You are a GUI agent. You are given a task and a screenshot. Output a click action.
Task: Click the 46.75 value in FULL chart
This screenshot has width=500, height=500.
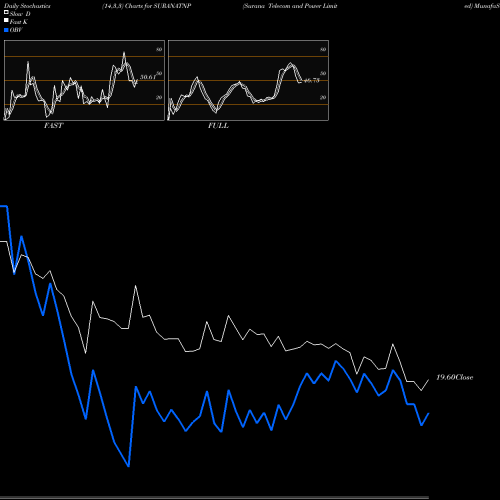[x=312, y=80]
